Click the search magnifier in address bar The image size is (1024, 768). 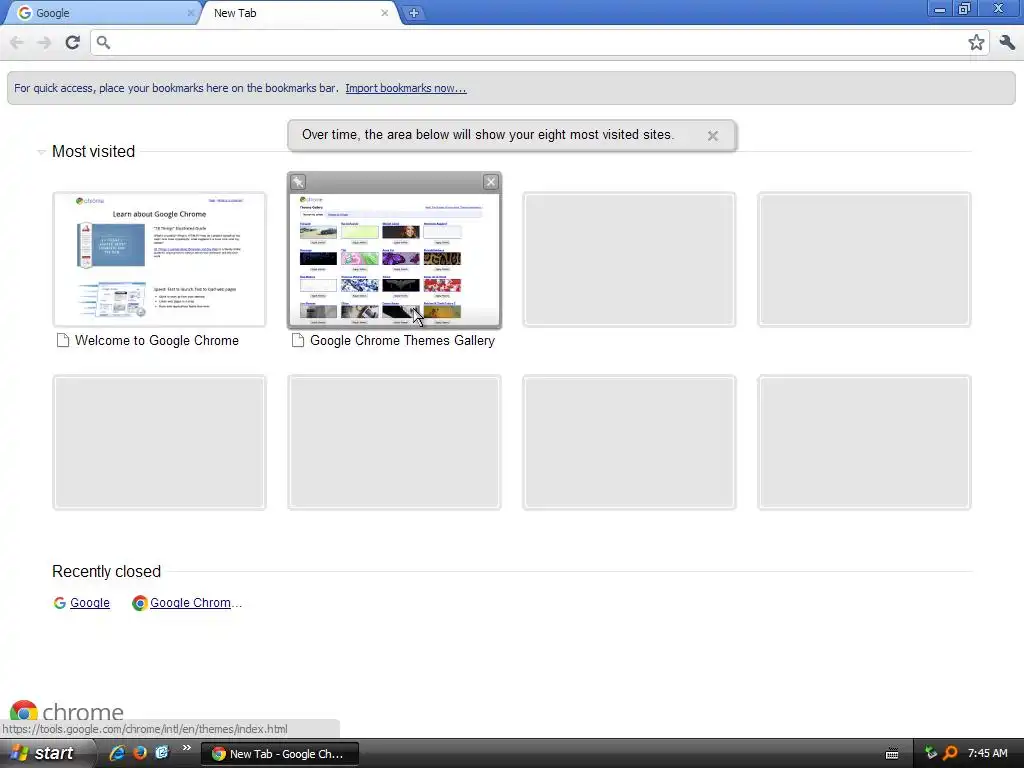click(x=103, y=42)
